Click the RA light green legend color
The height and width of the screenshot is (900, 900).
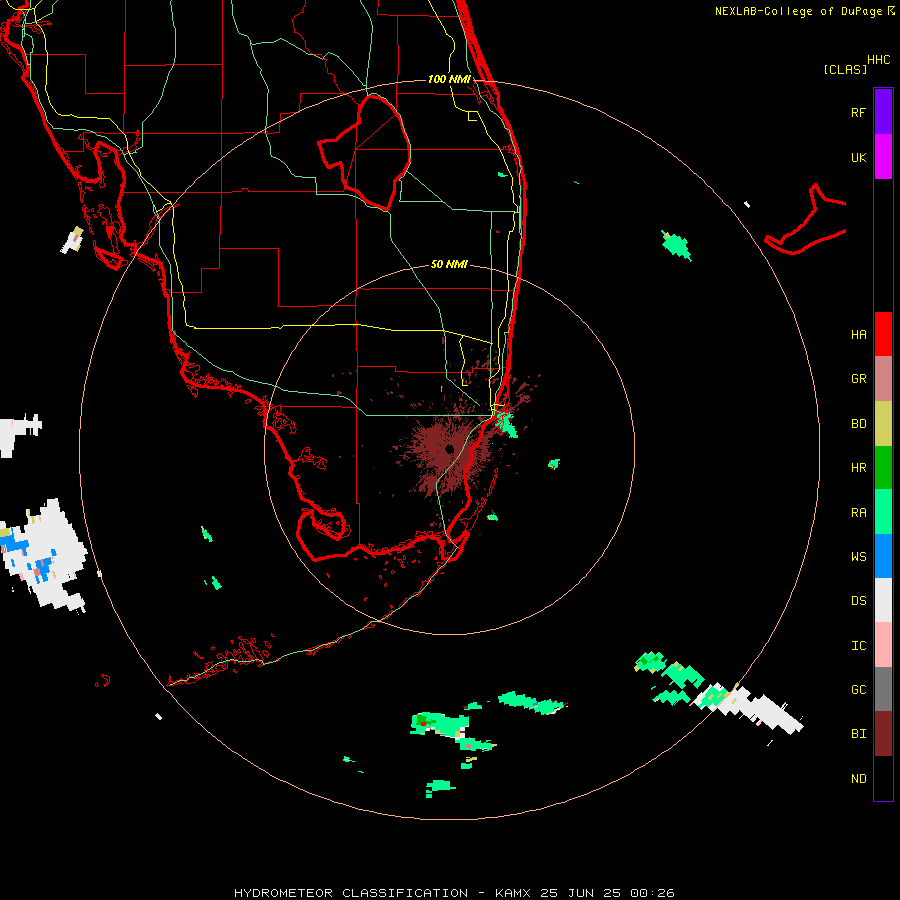click(883, 512)
